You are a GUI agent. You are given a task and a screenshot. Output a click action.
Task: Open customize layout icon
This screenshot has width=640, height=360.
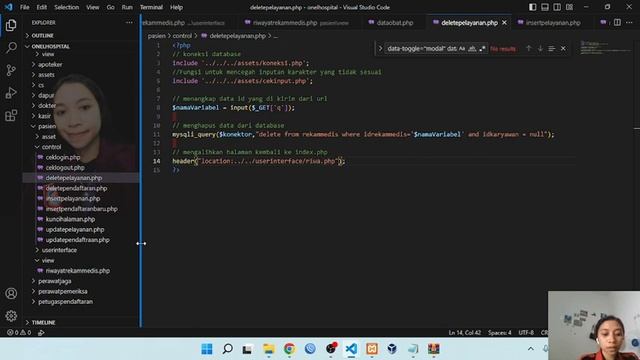pyautogui.click(x=569, y=7)
